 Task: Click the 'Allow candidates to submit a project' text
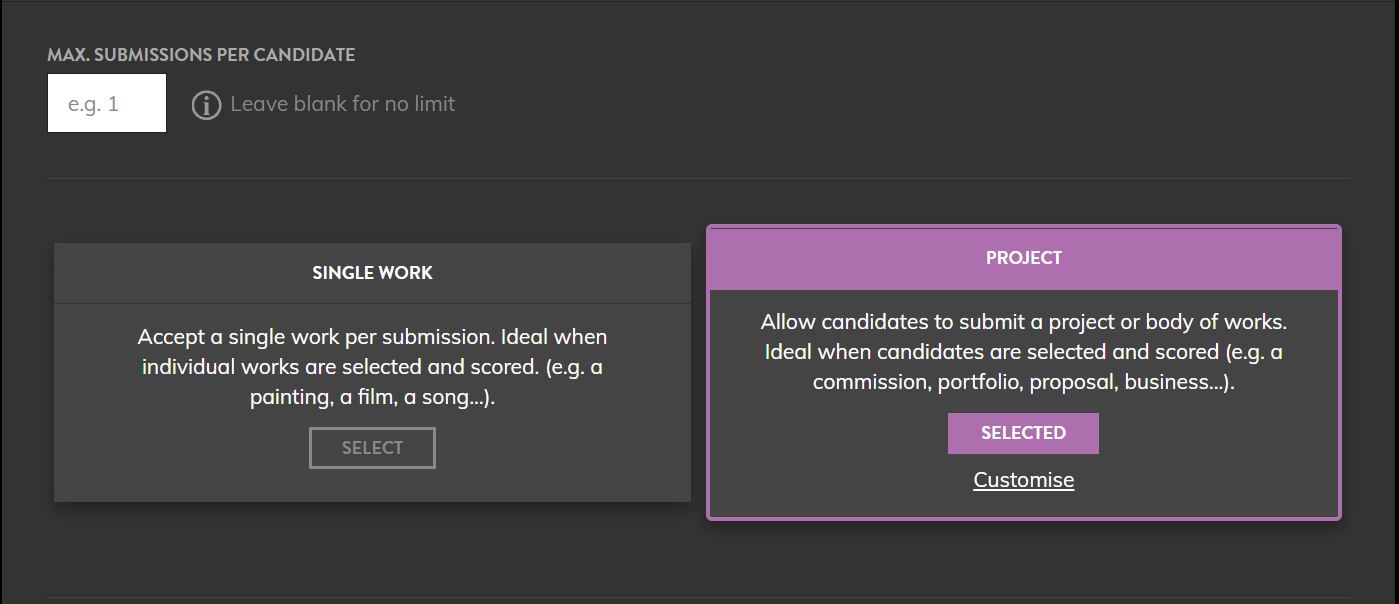click(x=951, y=322)
